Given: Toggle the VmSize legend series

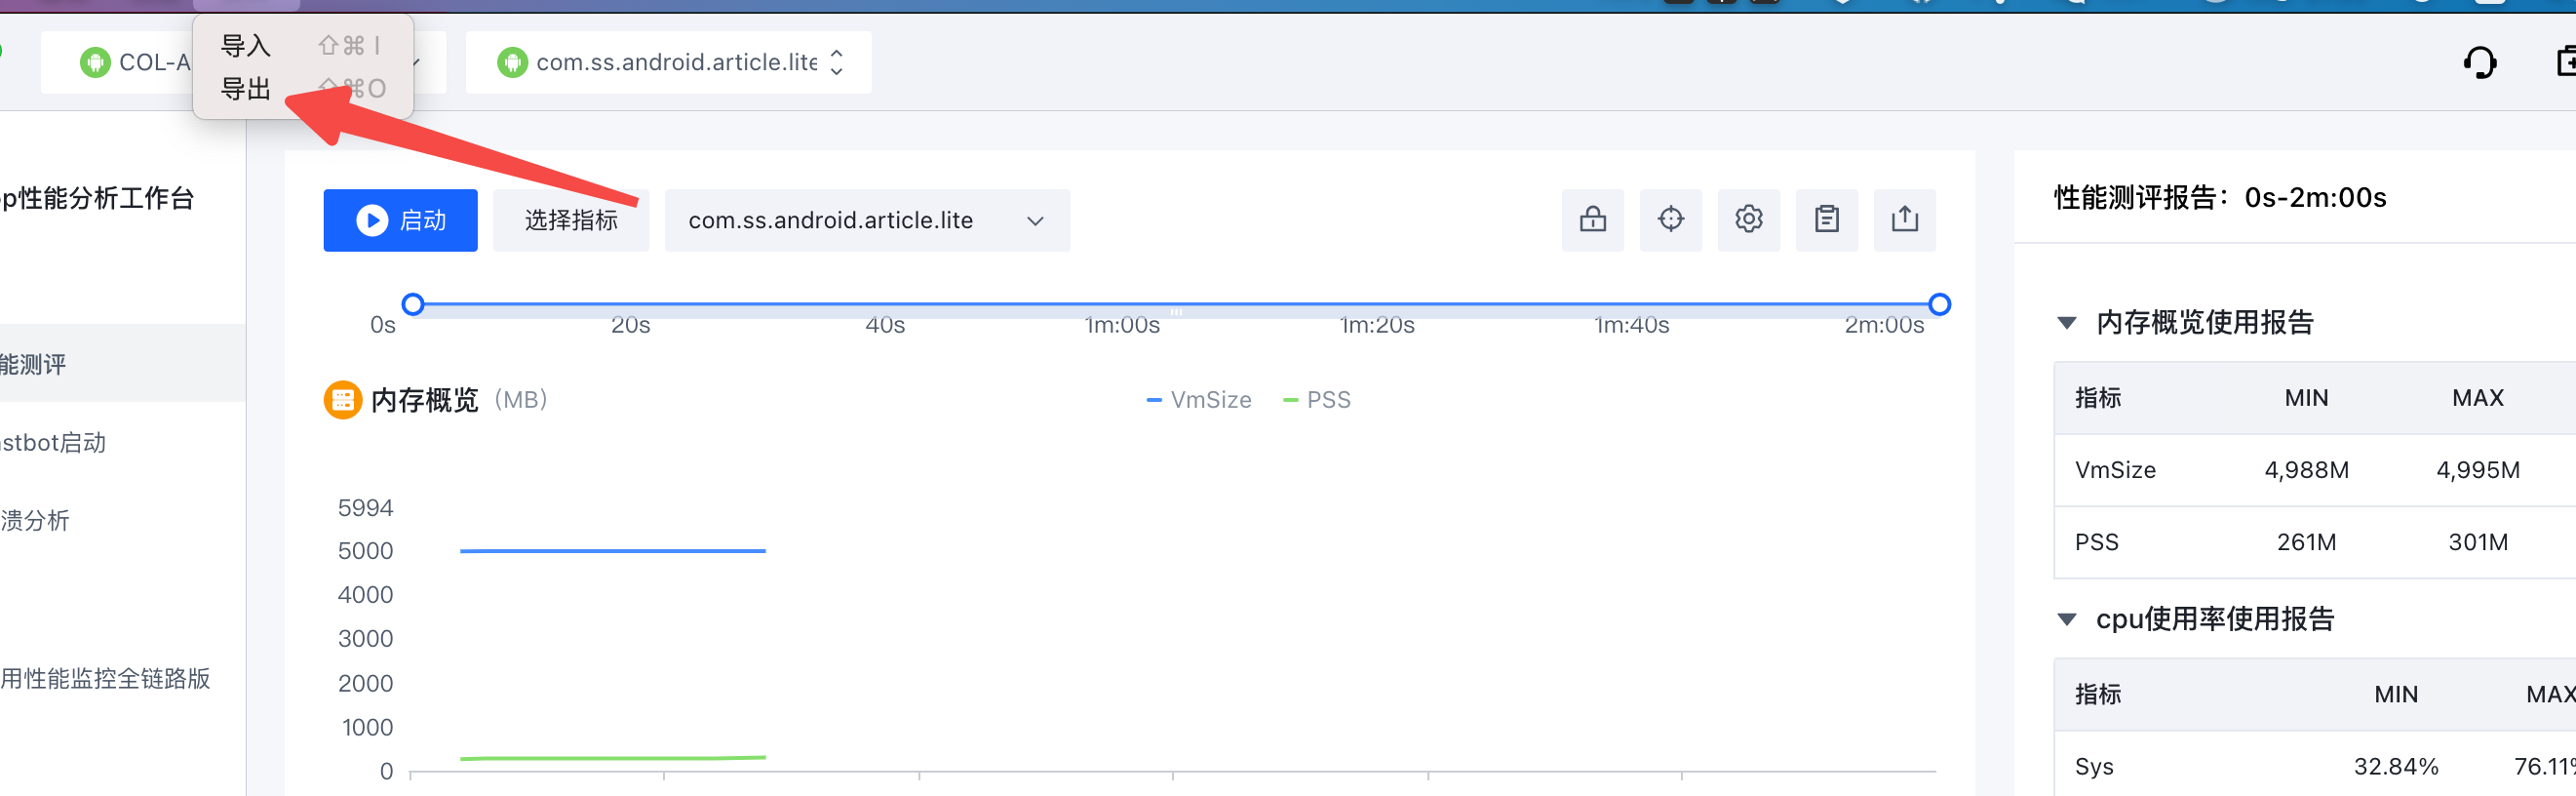Looking at the screenshot, I should click(x=1199, y=400).
